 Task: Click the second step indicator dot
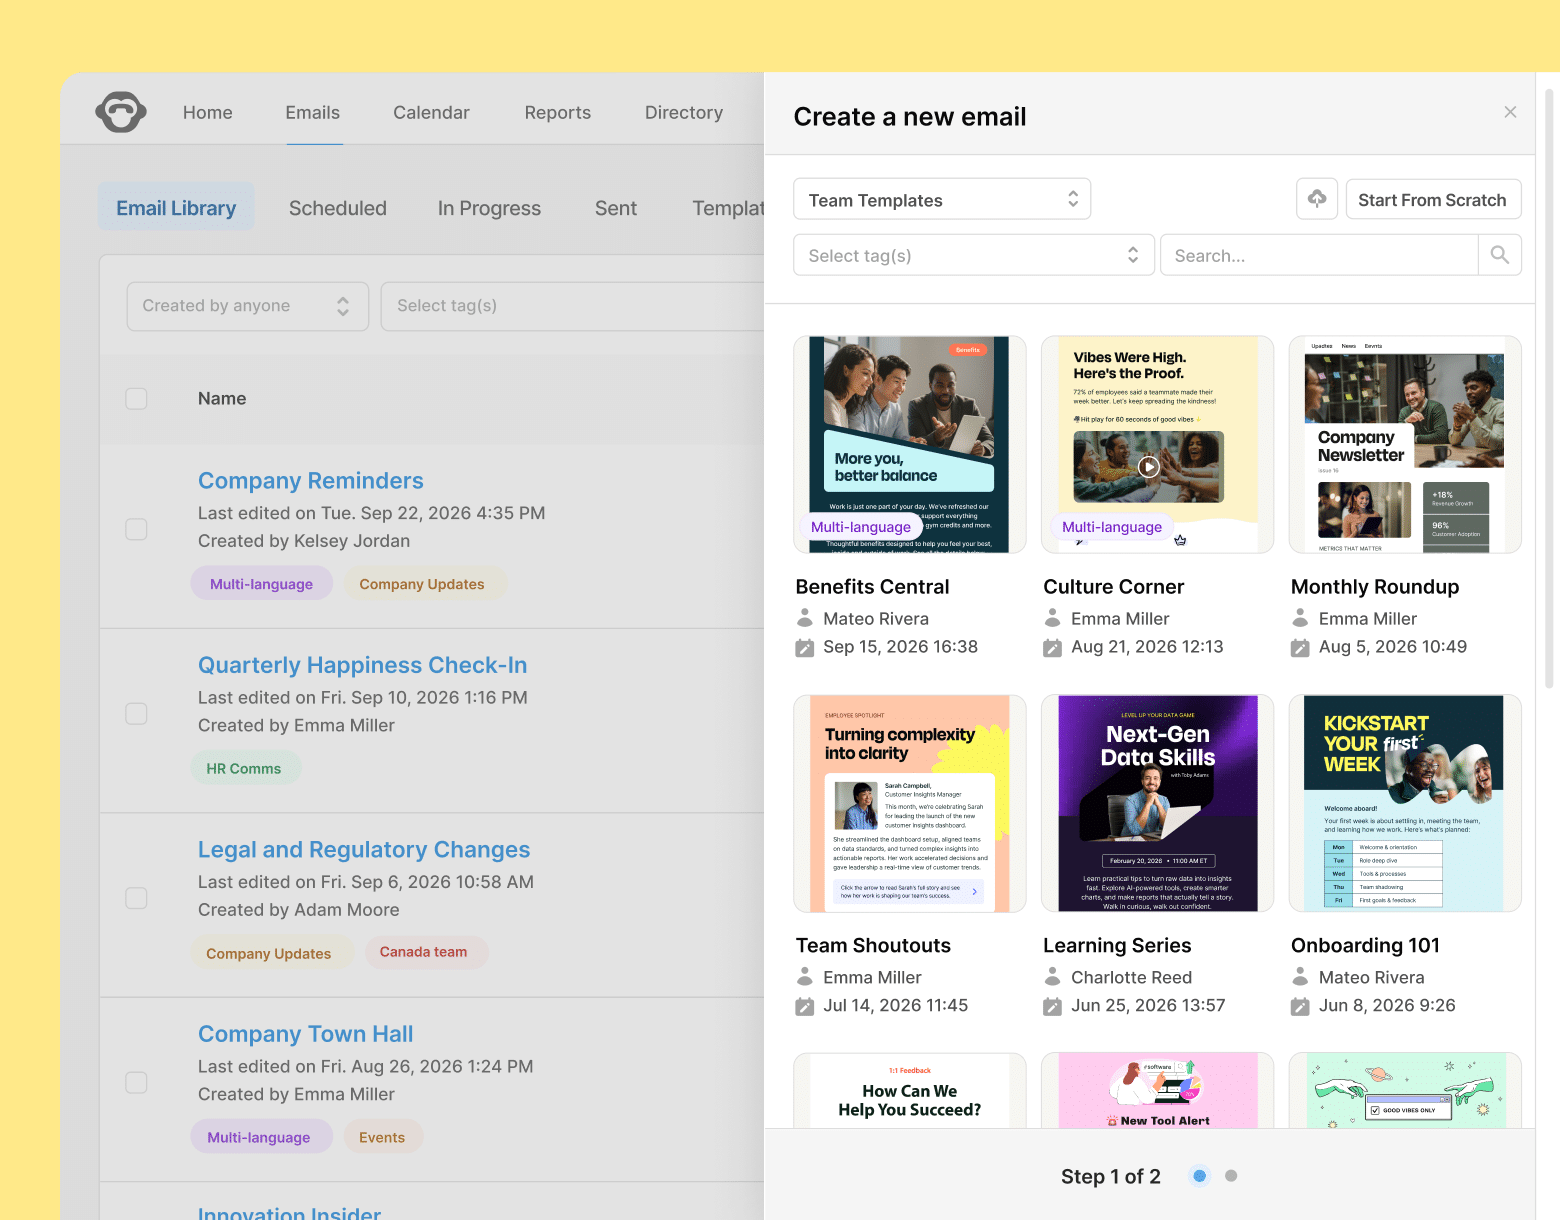1231,1176
